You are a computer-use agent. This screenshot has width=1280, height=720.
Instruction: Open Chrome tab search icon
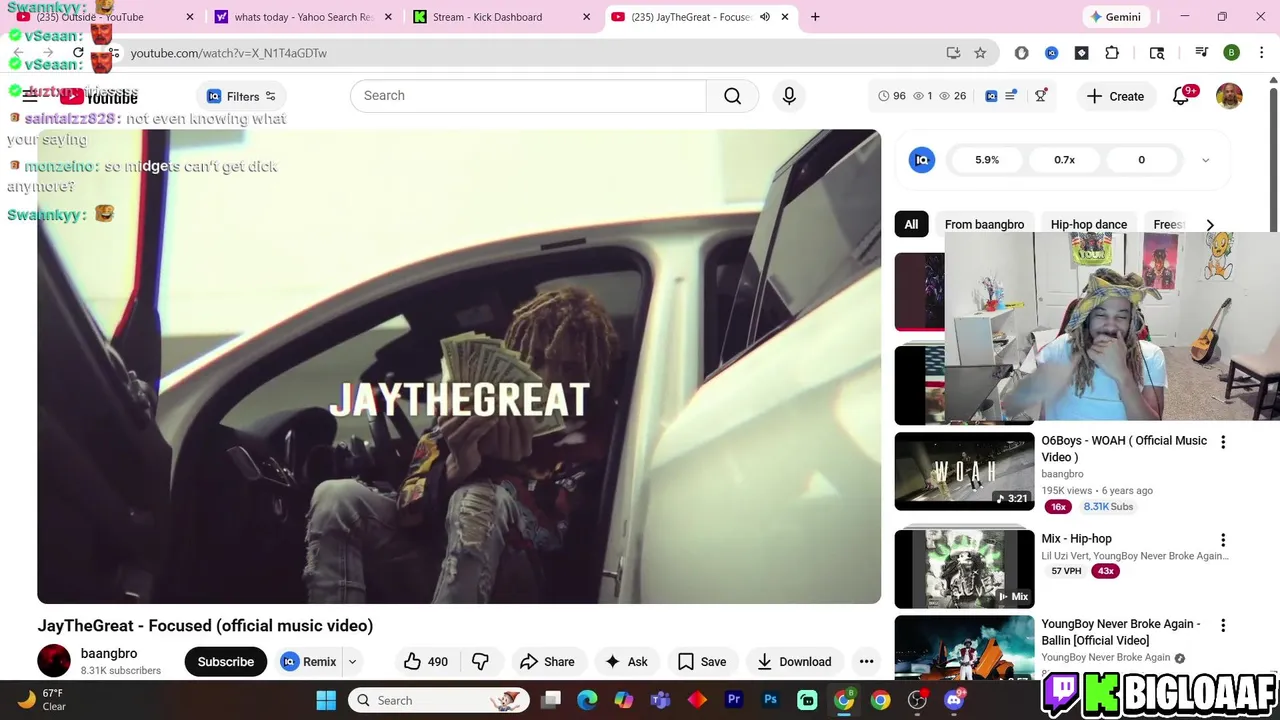pyautogui.click(x=1157, y=53)
